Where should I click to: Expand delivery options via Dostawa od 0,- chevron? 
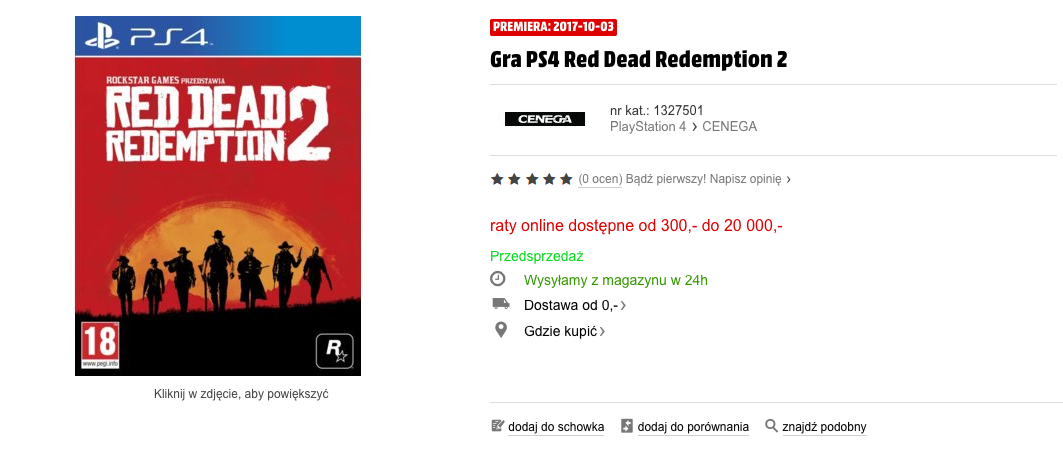tap(623, 306)
